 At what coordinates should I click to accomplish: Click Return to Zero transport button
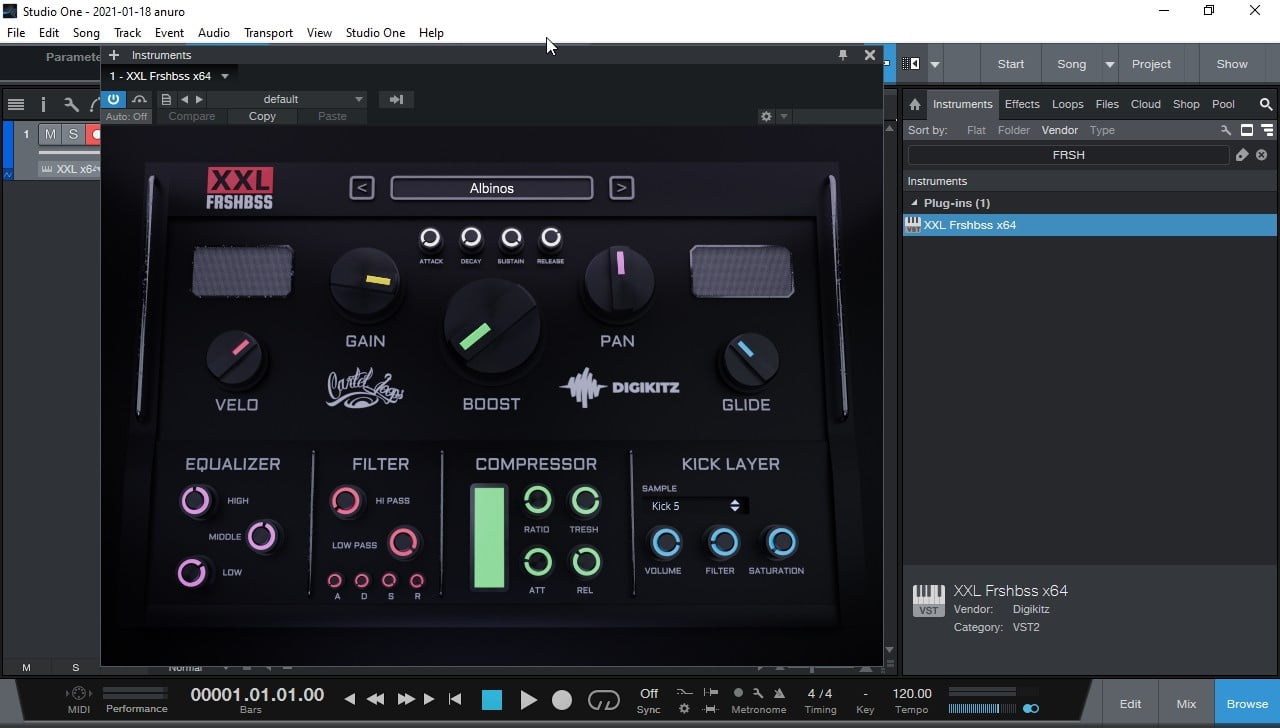click(x=455, y=700)
